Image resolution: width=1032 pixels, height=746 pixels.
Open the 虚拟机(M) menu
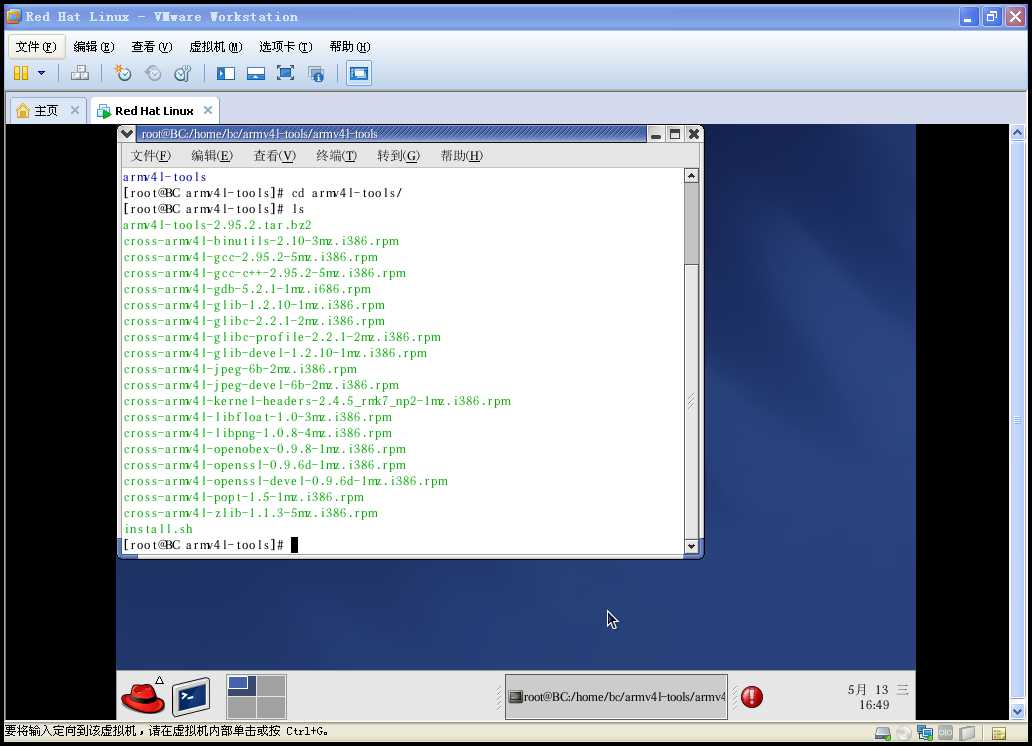[215, 47]
